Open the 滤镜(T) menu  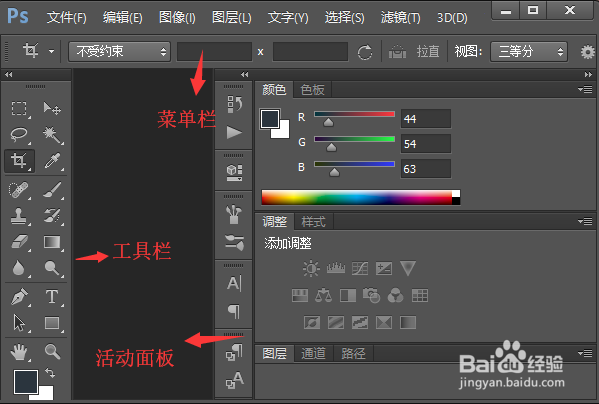[400, 18]
